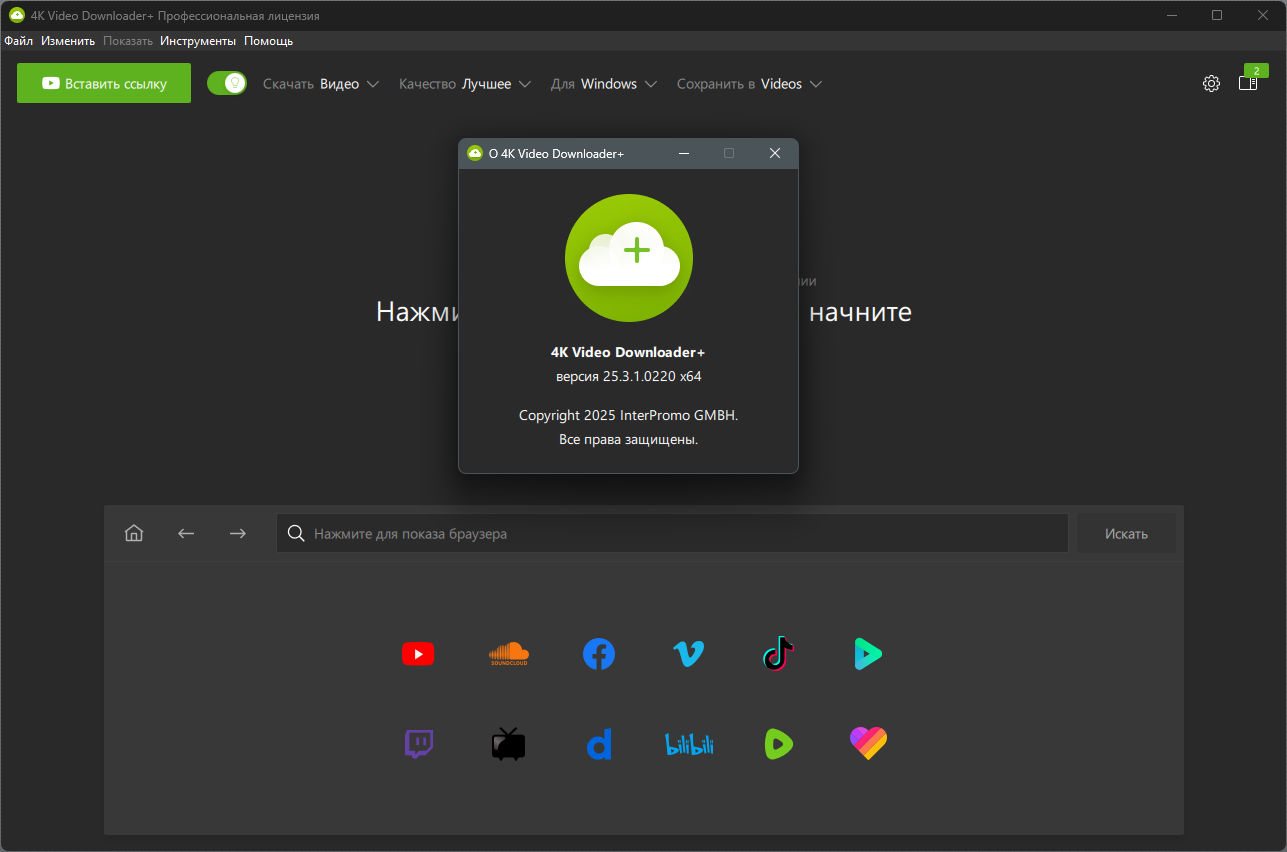
Task: Go to browser home page
Action: (134, 534)
